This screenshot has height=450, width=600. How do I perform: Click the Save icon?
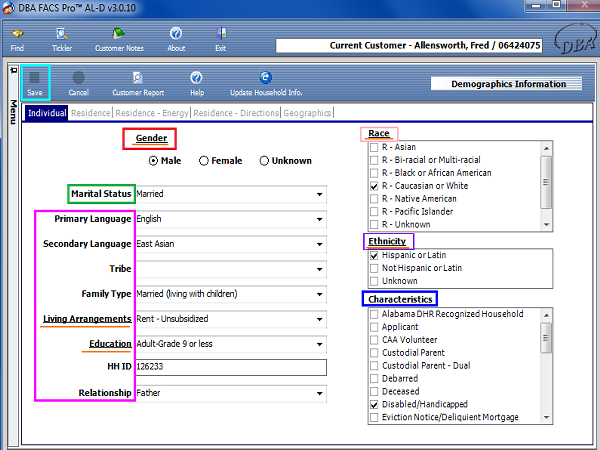[x=35, y=83]
